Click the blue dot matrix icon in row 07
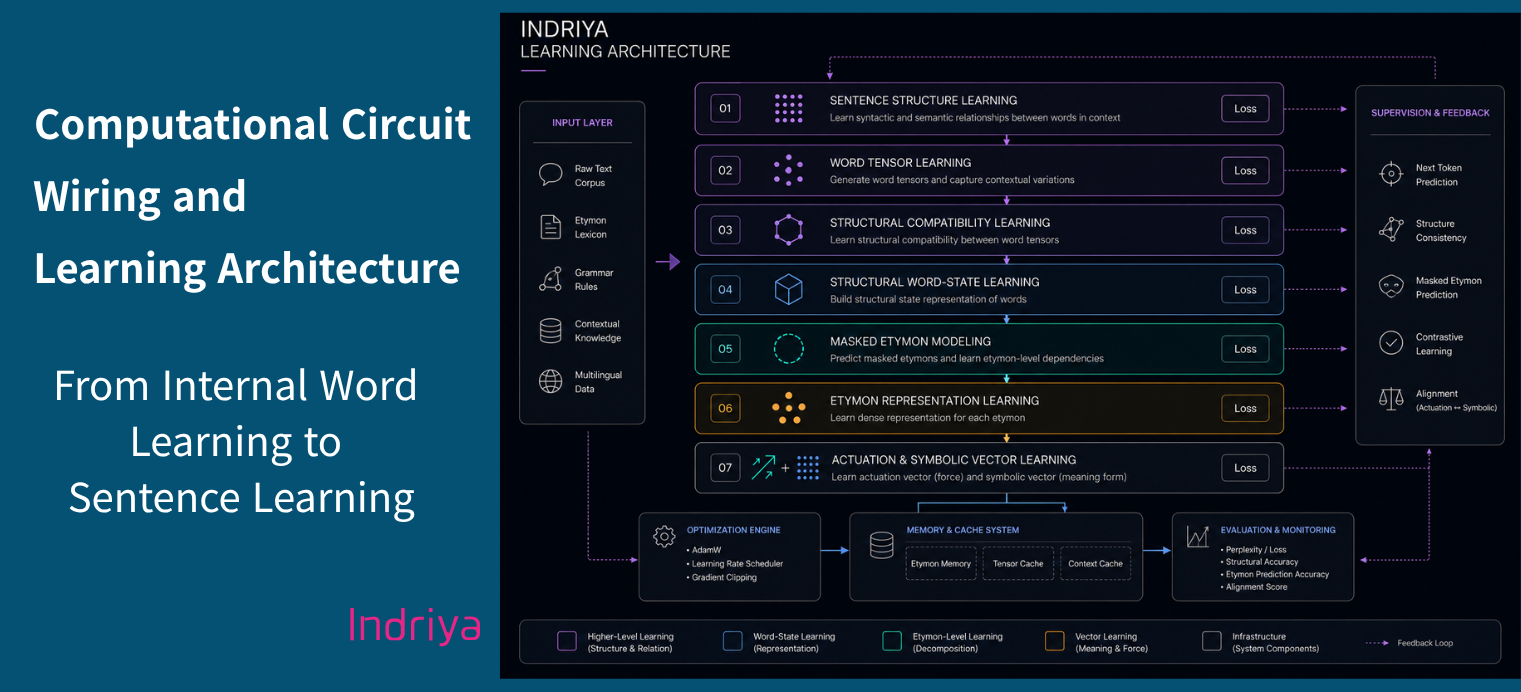The width and height of the screenshot is (1521, 692). [x=808, y=467]
